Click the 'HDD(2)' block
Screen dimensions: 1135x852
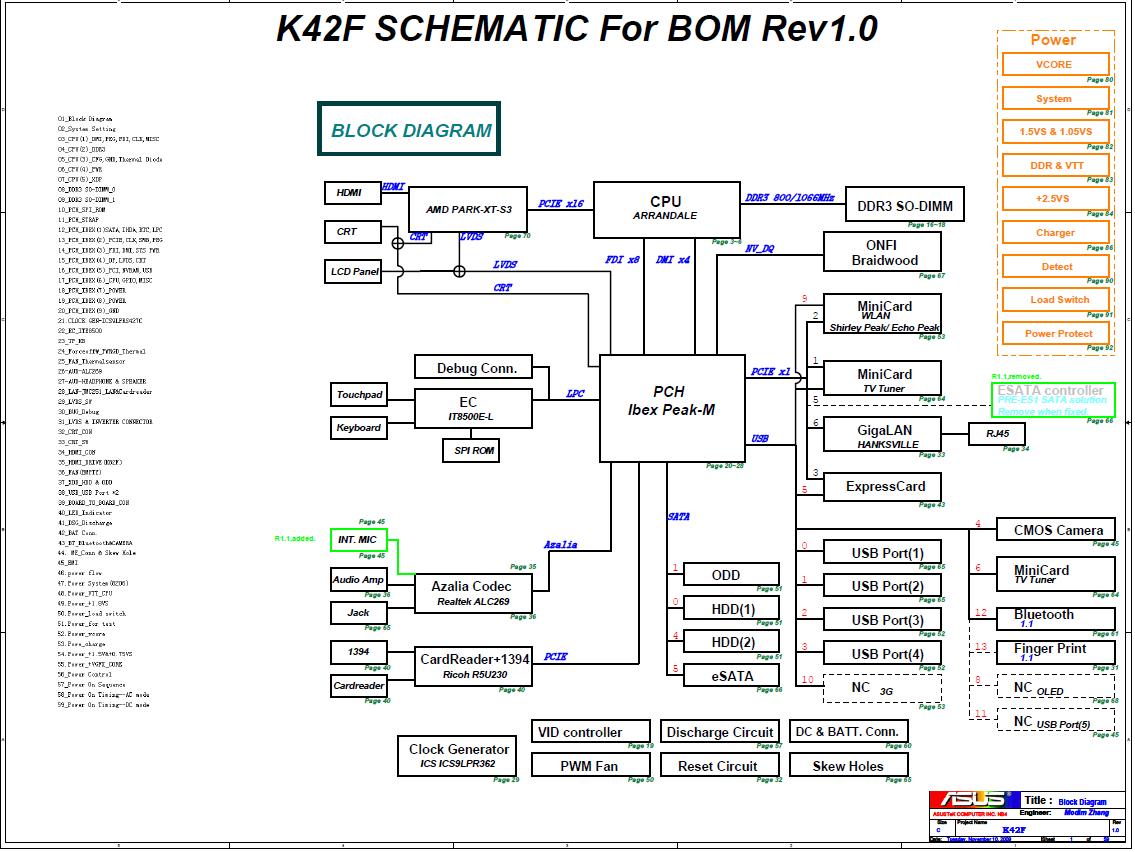click(x=731, y=642)
